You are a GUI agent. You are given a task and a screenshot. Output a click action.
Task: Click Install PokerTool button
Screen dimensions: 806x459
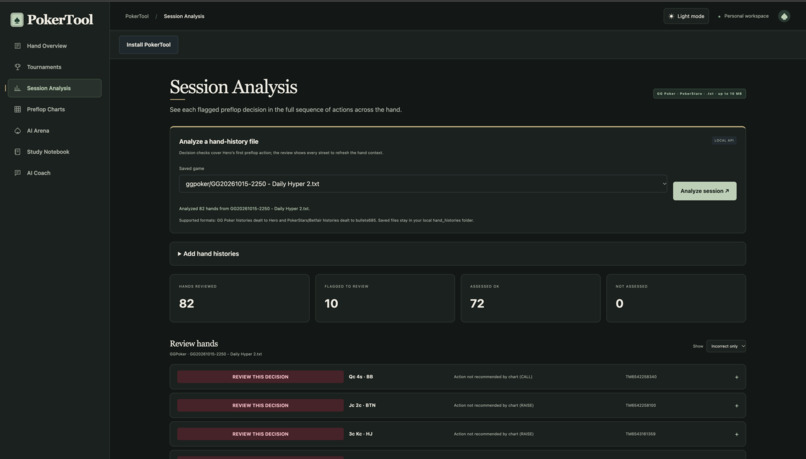(x=149, y=45)
